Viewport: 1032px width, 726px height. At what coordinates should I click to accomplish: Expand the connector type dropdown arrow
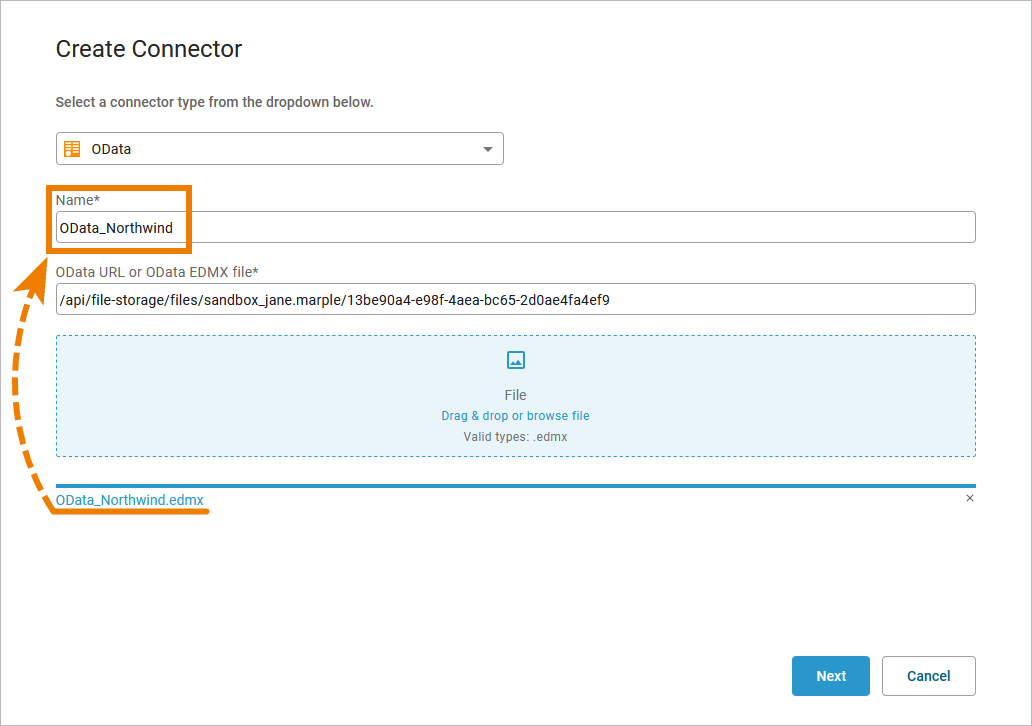pyautogui.click(x=488, y=149)
